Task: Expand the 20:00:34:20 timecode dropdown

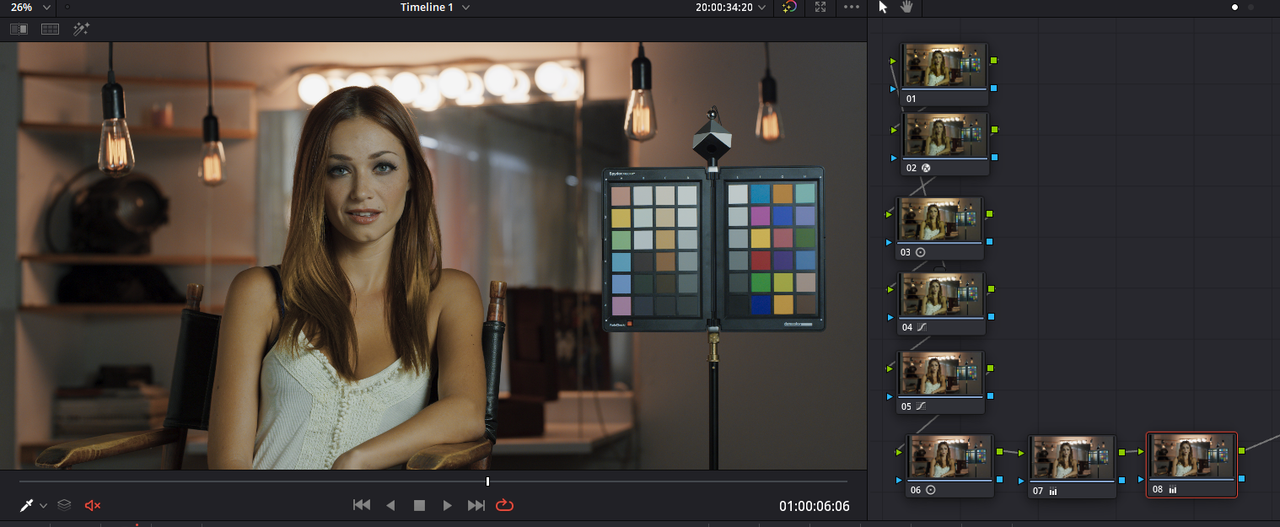Action: pos(732,7)
